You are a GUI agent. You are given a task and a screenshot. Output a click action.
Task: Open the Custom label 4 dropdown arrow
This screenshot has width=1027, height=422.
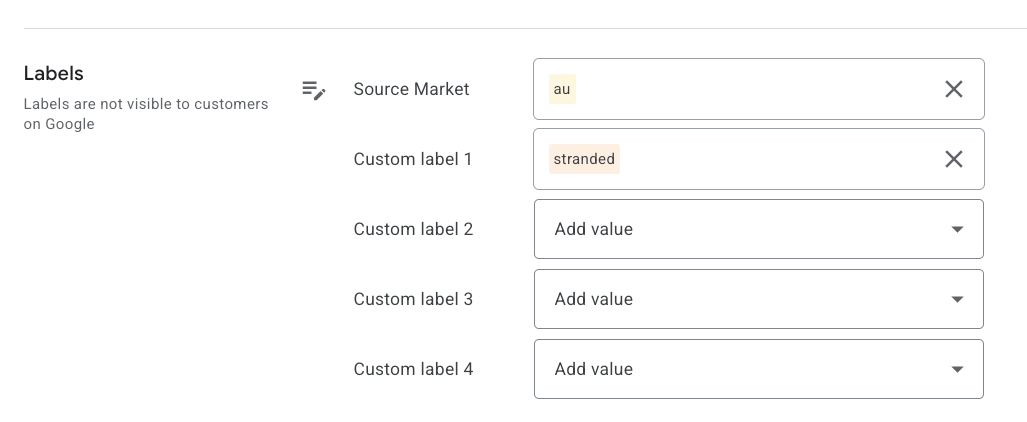[x=957, y=369]
